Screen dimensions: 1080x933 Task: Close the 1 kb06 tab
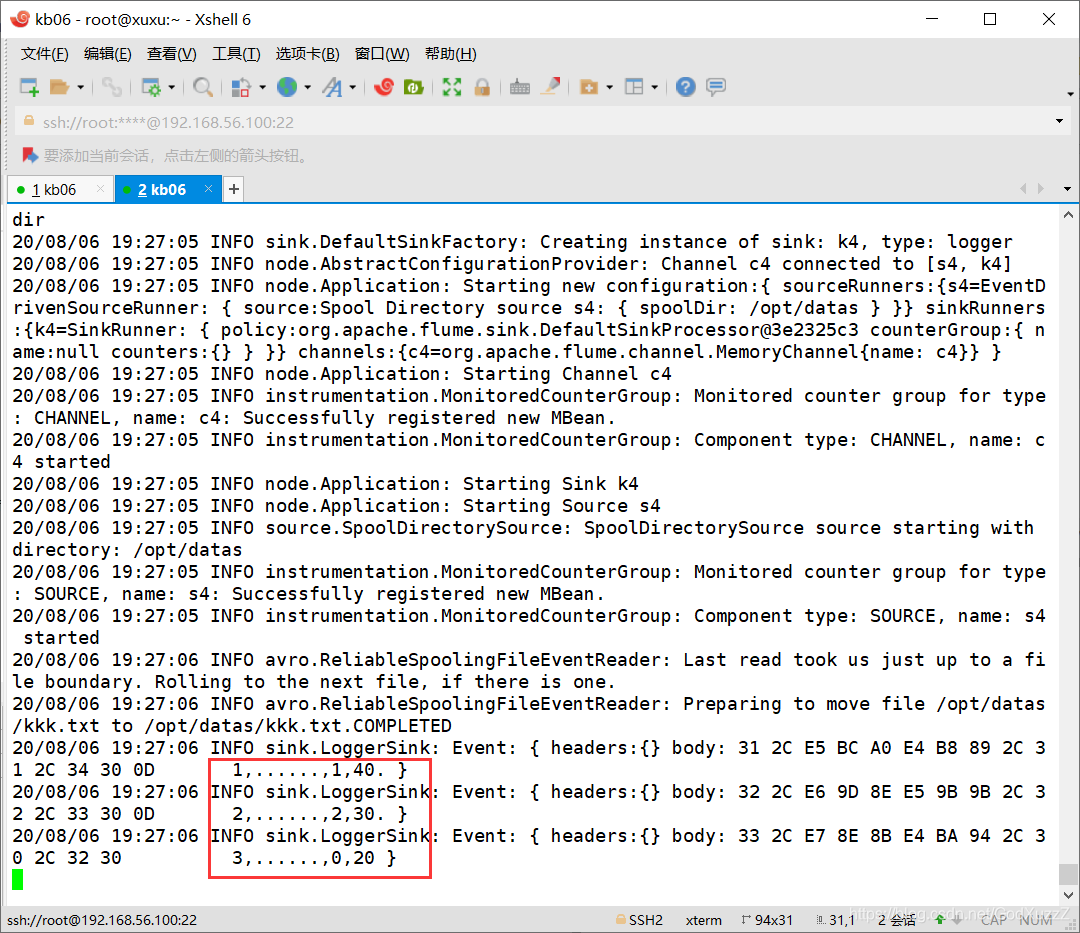[x=101, y=189]
